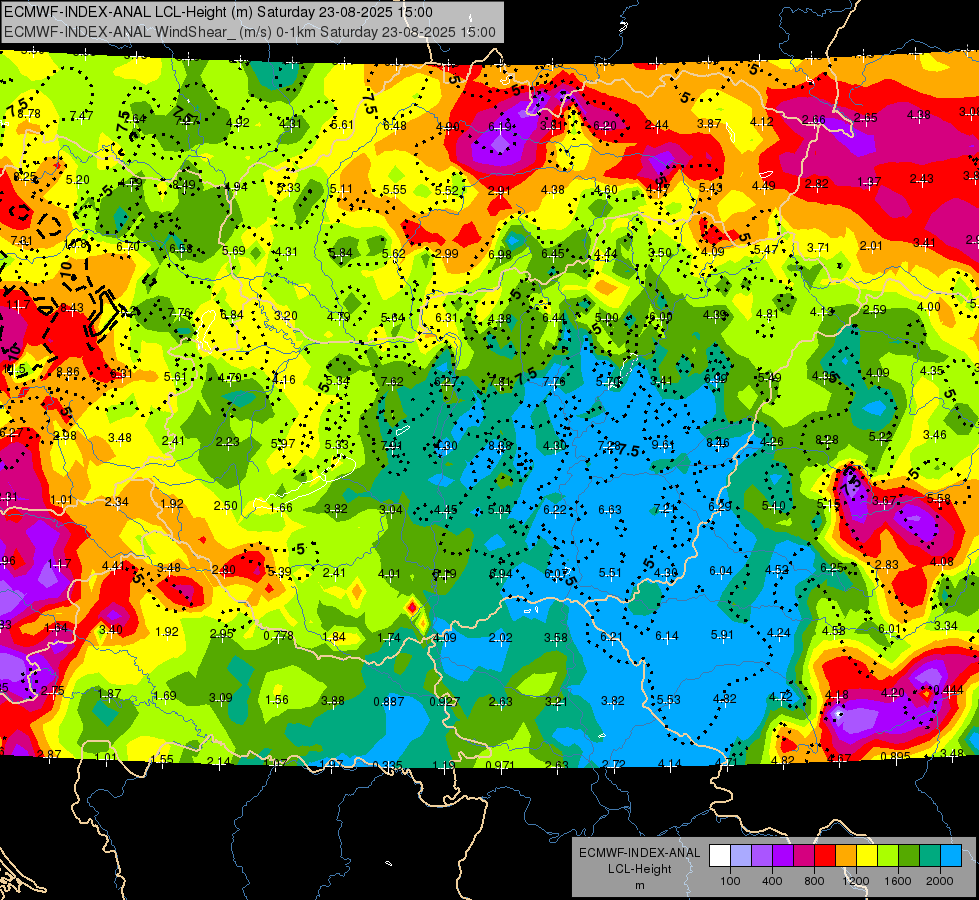
Task: Click the 1.56 wind shear value
Action: coord(277,700)
